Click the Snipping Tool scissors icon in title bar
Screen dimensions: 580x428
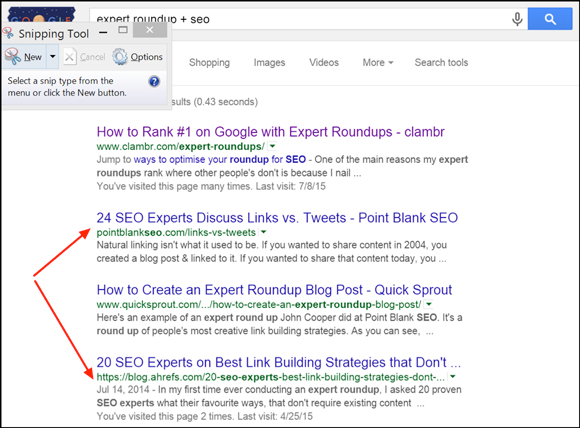(x=9, y=33)
